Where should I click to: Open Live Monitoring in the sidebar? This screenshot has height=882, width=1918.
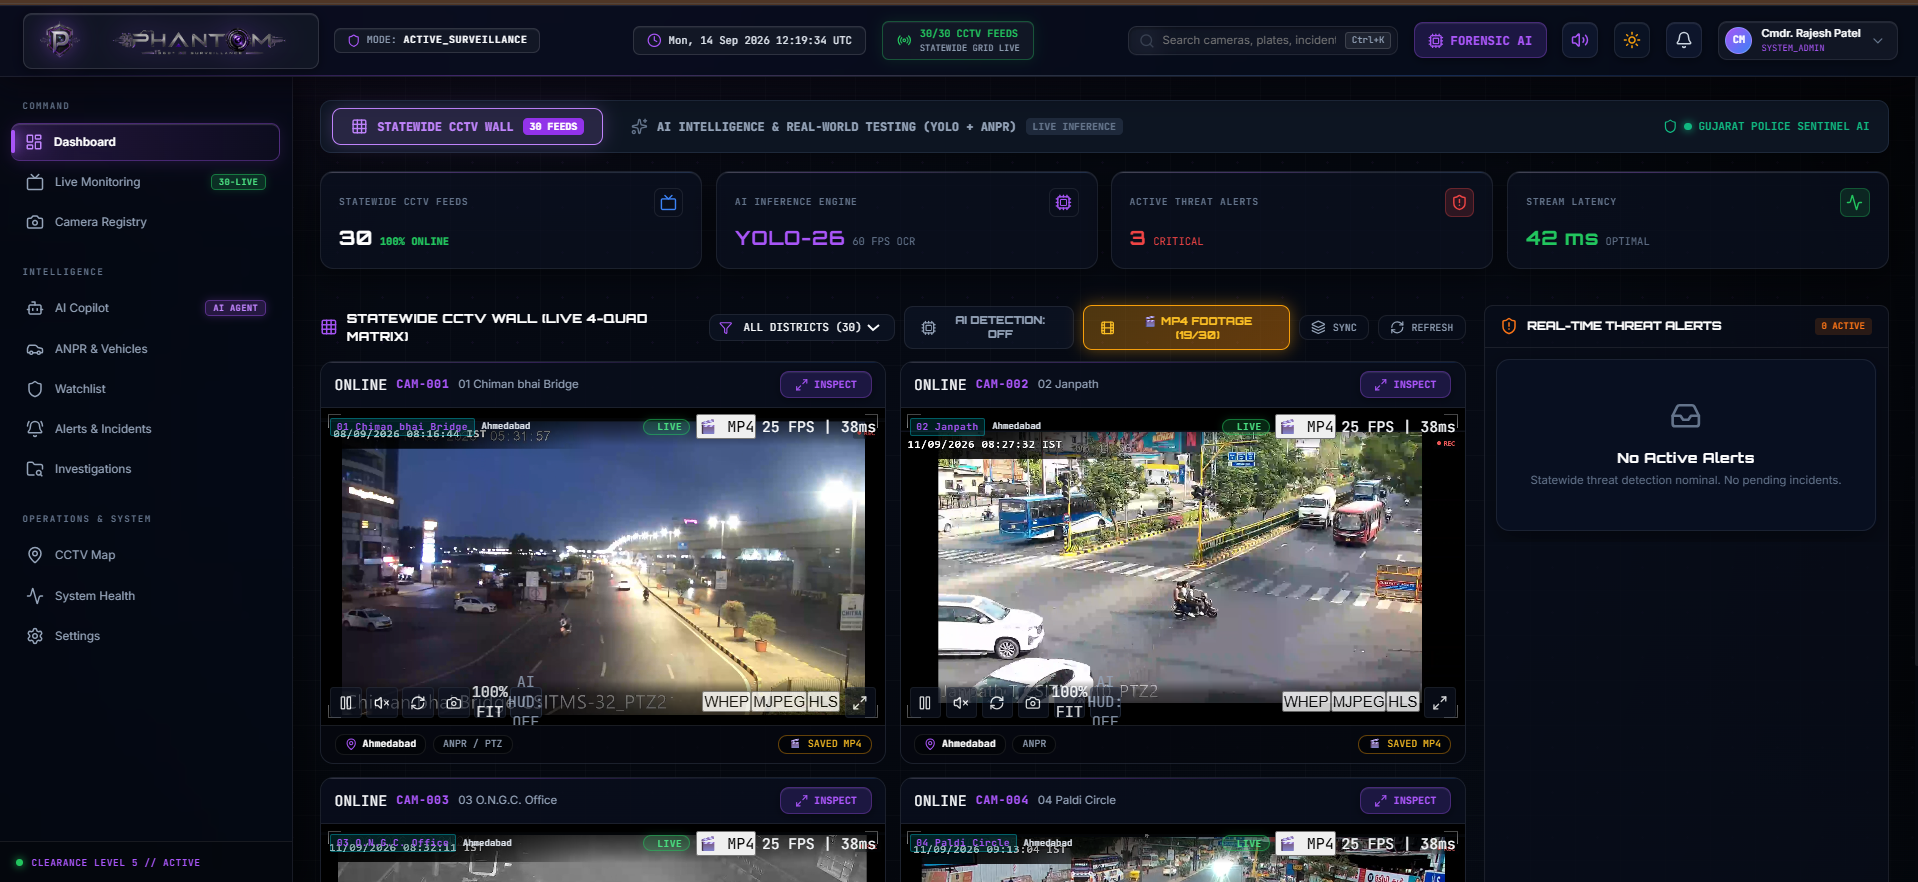[x=145, y=182]
